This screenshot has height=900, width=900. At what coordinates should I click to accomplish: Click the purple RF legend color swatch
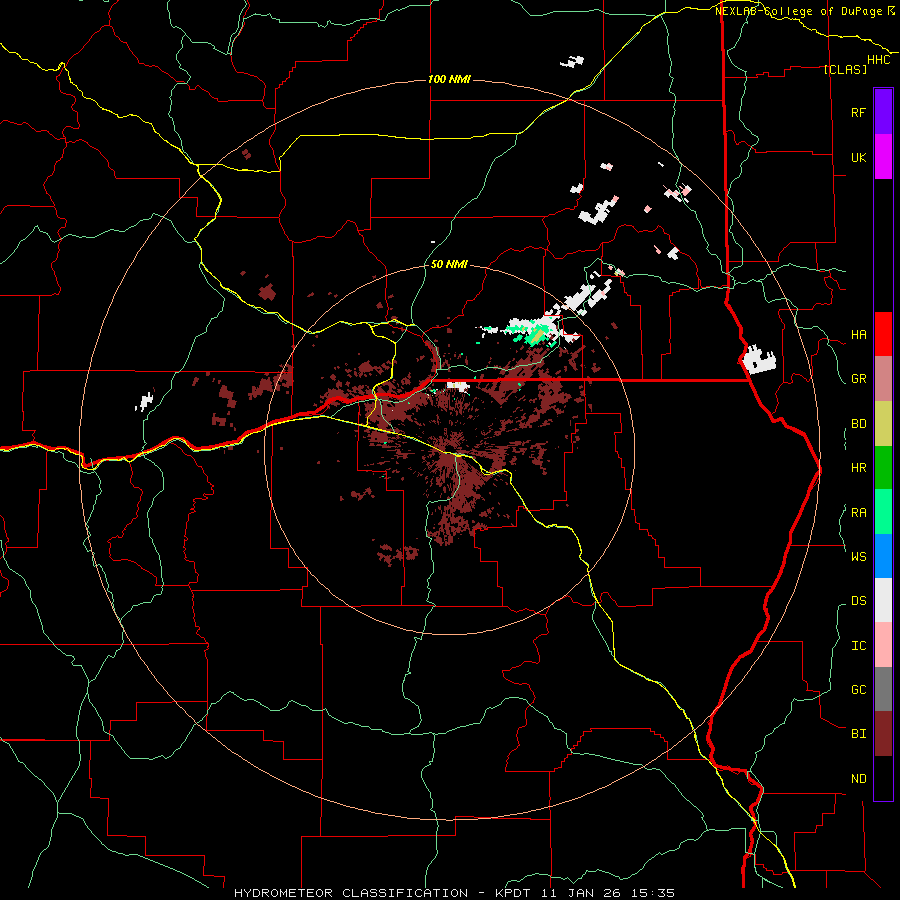point(883,112)
